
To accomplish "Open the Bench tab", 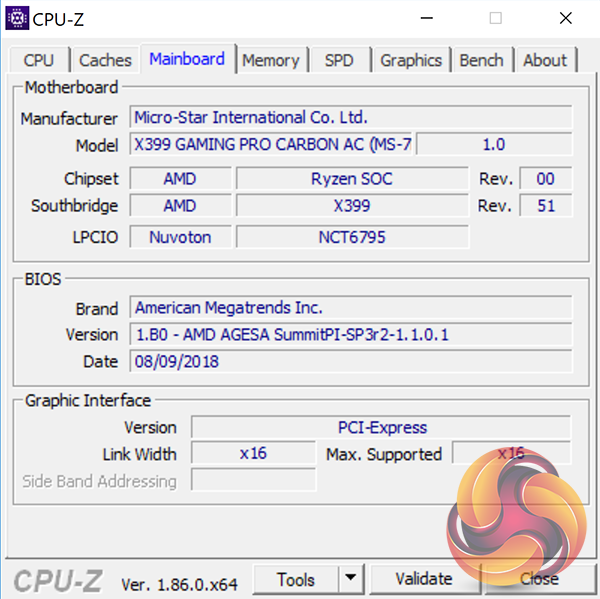I will coord(481,60).
